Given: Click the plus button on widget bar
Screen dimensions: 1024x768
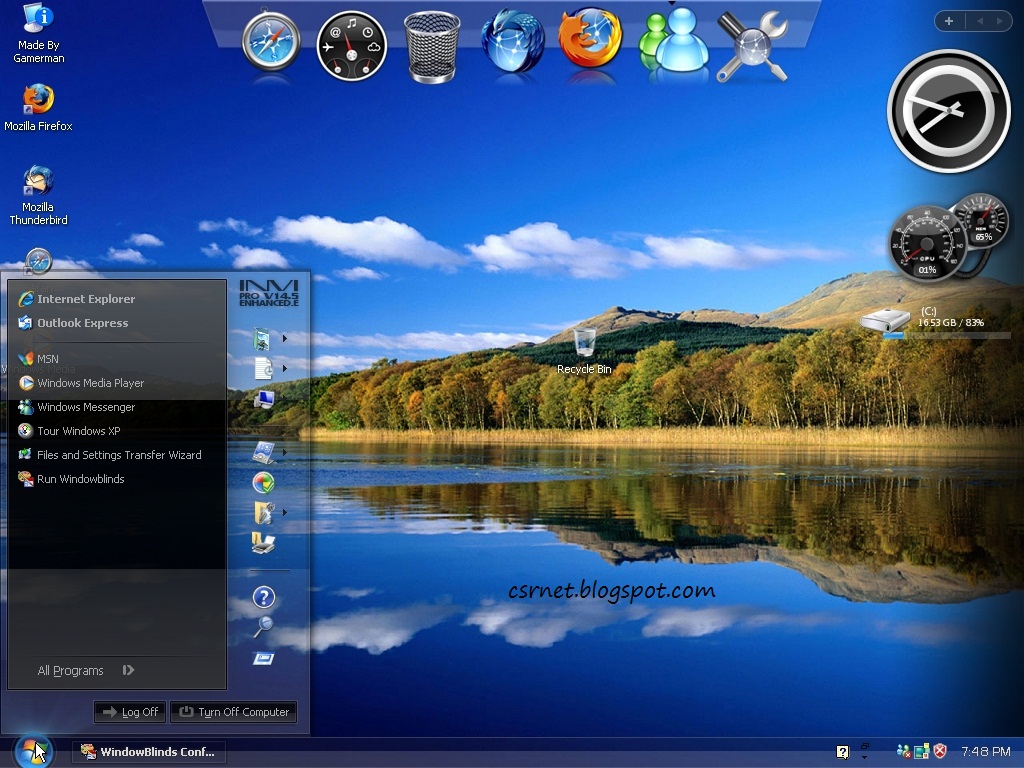Looking at the screenshot, I should click(949, 21).
